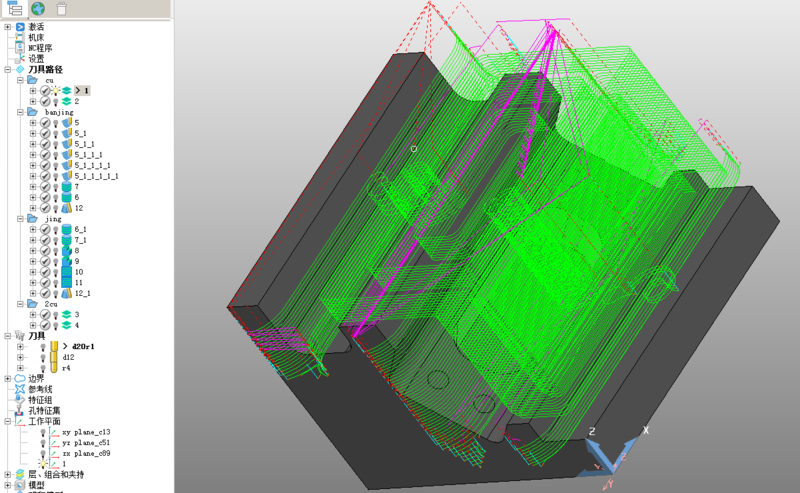This screenshot has width=800, height=493.
Task: Select the 机床 machine tool entry
Action: (x=36, y=37)
